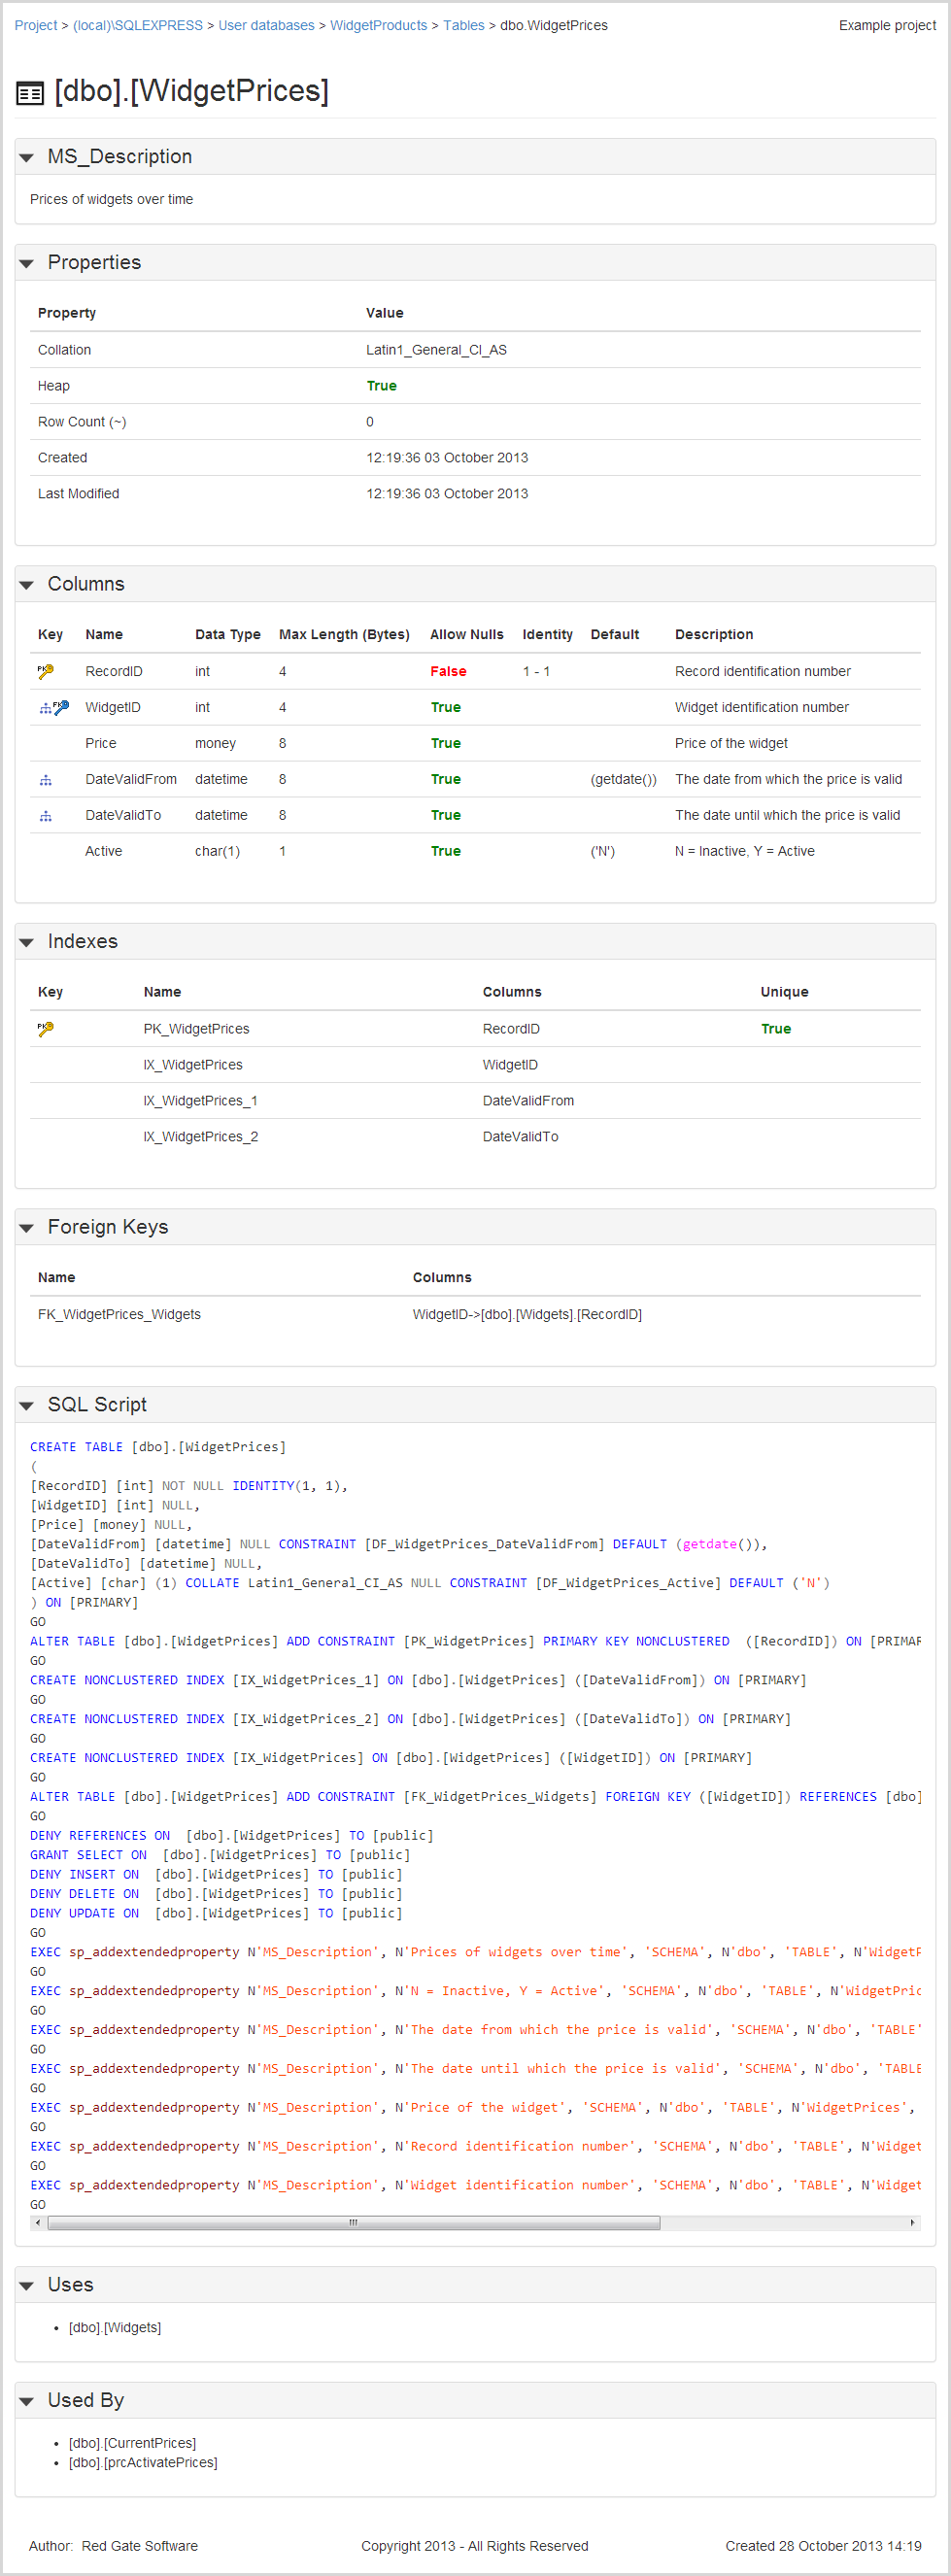Click the primary key icon for RecordID column
951x2576 pixels.
pos(45,671)
